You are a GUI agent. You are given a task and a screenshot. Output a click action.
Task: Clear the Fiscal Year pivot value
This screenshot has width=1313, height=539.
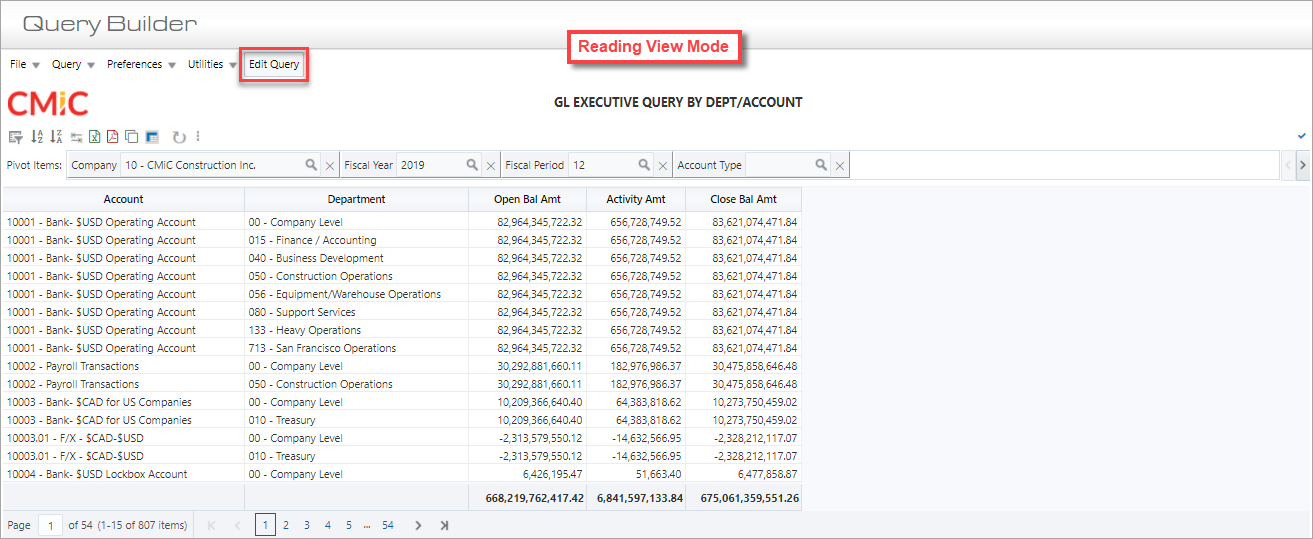pos(491,165)
